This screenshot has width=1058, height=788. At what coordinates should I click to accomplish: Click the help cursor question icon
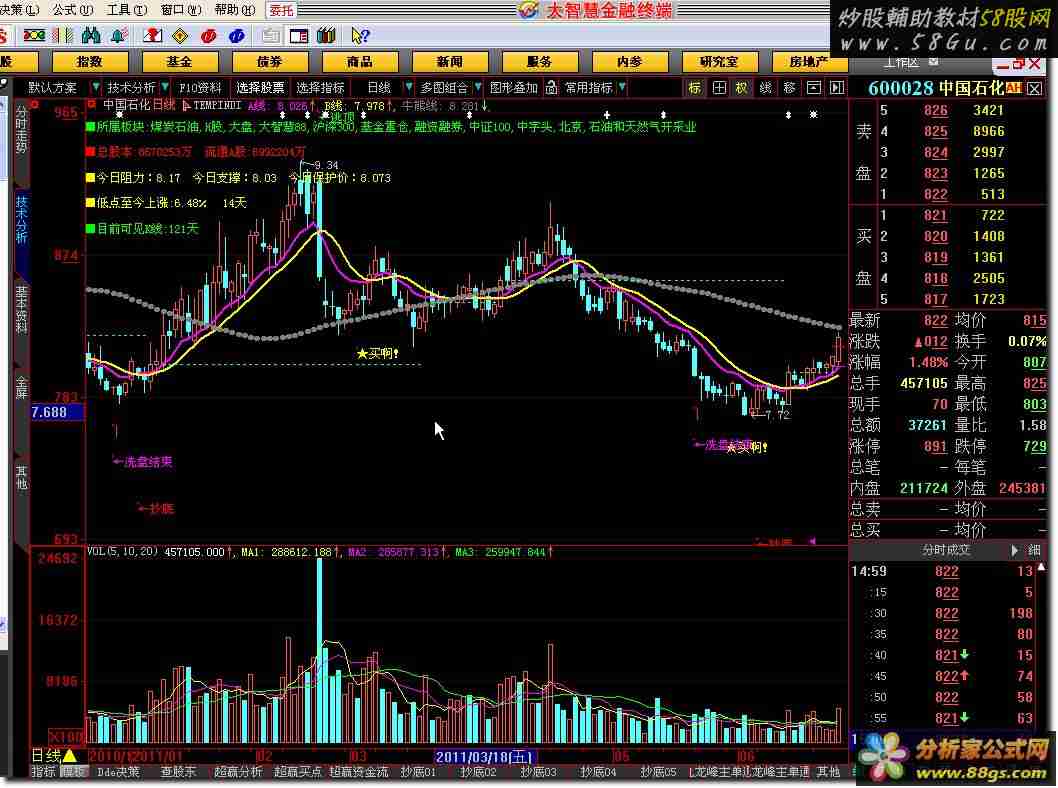coord(360,36)
